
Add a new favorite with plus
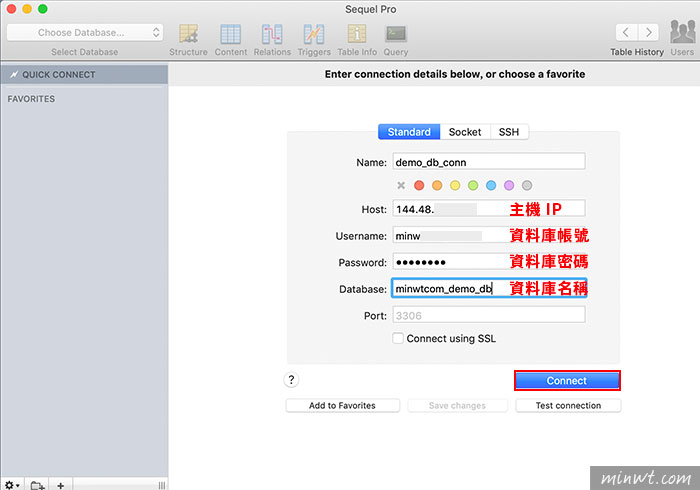(x=61, y=485)
